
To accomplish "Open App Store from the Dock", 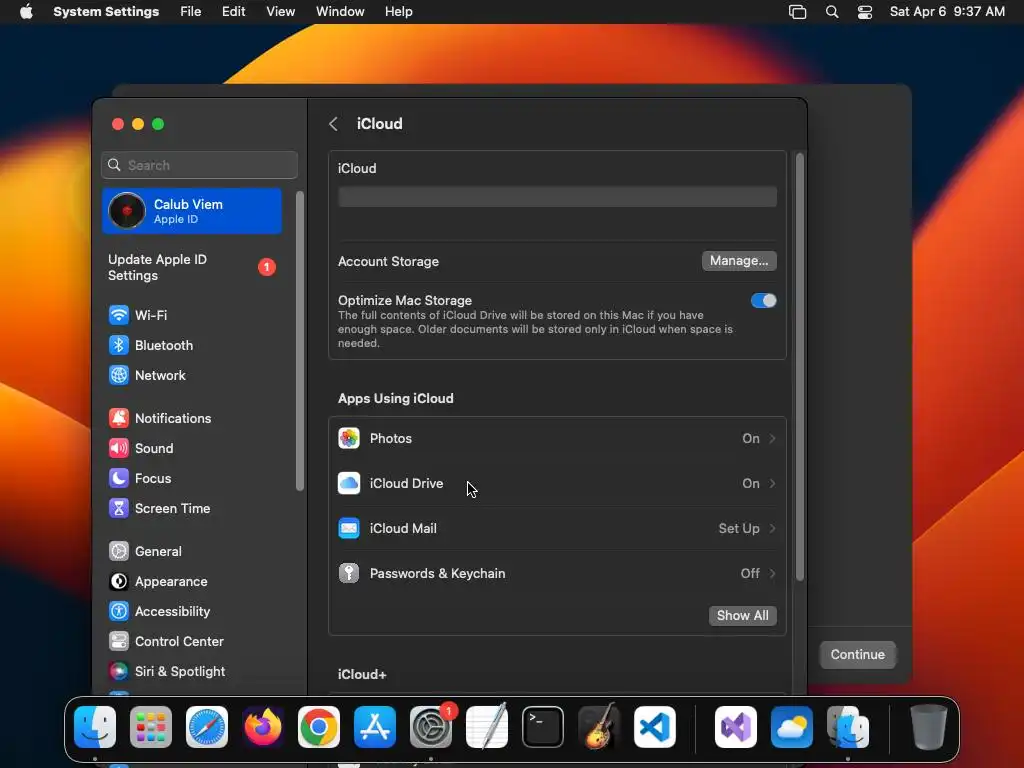I will (x=375, y=727).
